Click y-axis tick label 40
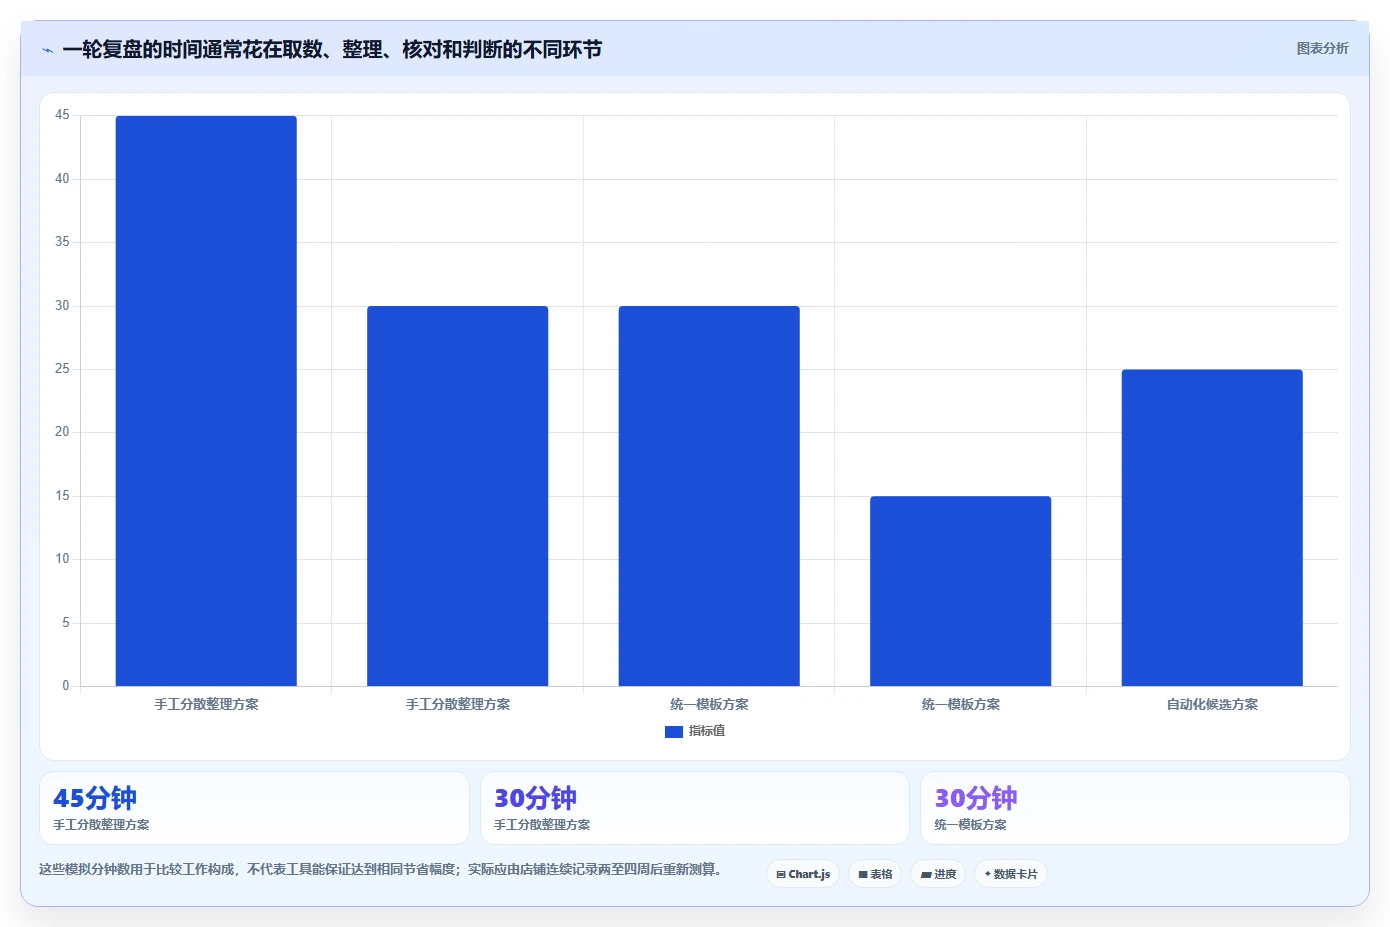Screen dimensions: 1390x927 [x=62, y=179]
